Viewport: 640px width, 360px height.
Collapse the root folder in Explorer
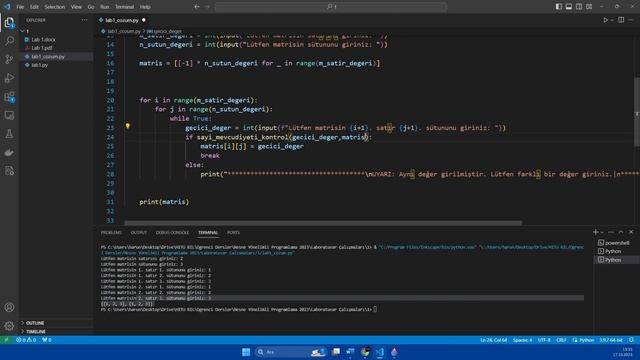(22, 31)
